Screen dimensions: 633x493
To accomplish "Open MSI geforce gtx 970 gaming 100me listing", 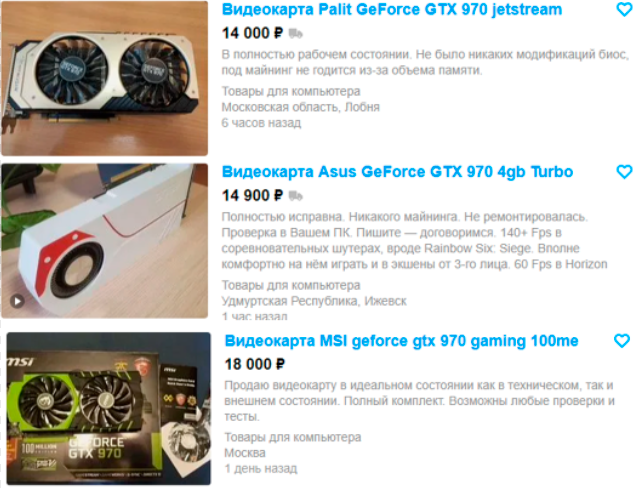I will 401,341.
